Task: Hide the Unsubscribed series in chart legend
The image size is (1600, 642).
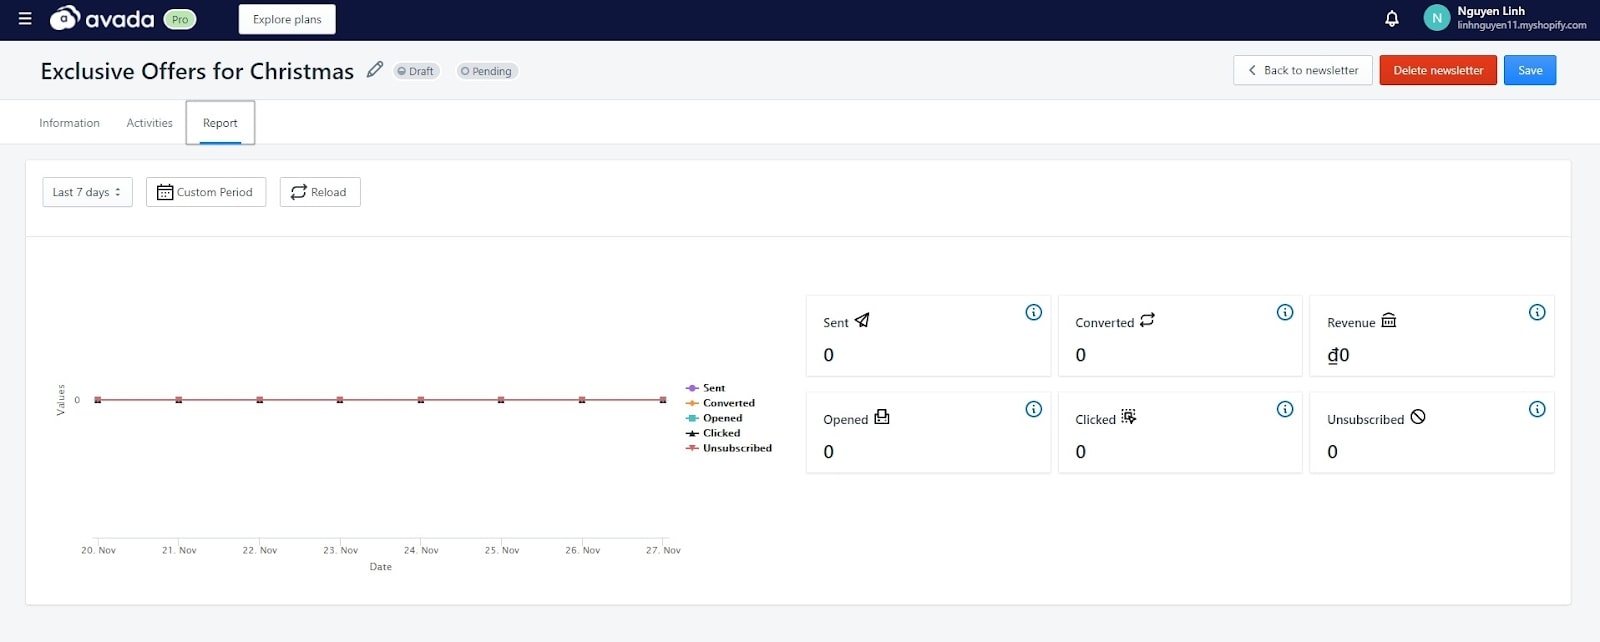Action: tap(736, 448)
